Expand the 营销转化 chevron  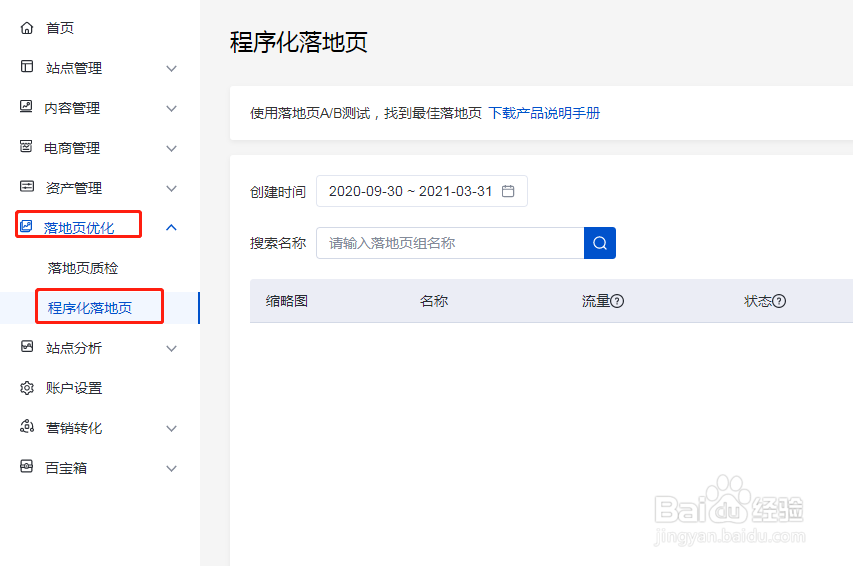(x=171, y=428)
